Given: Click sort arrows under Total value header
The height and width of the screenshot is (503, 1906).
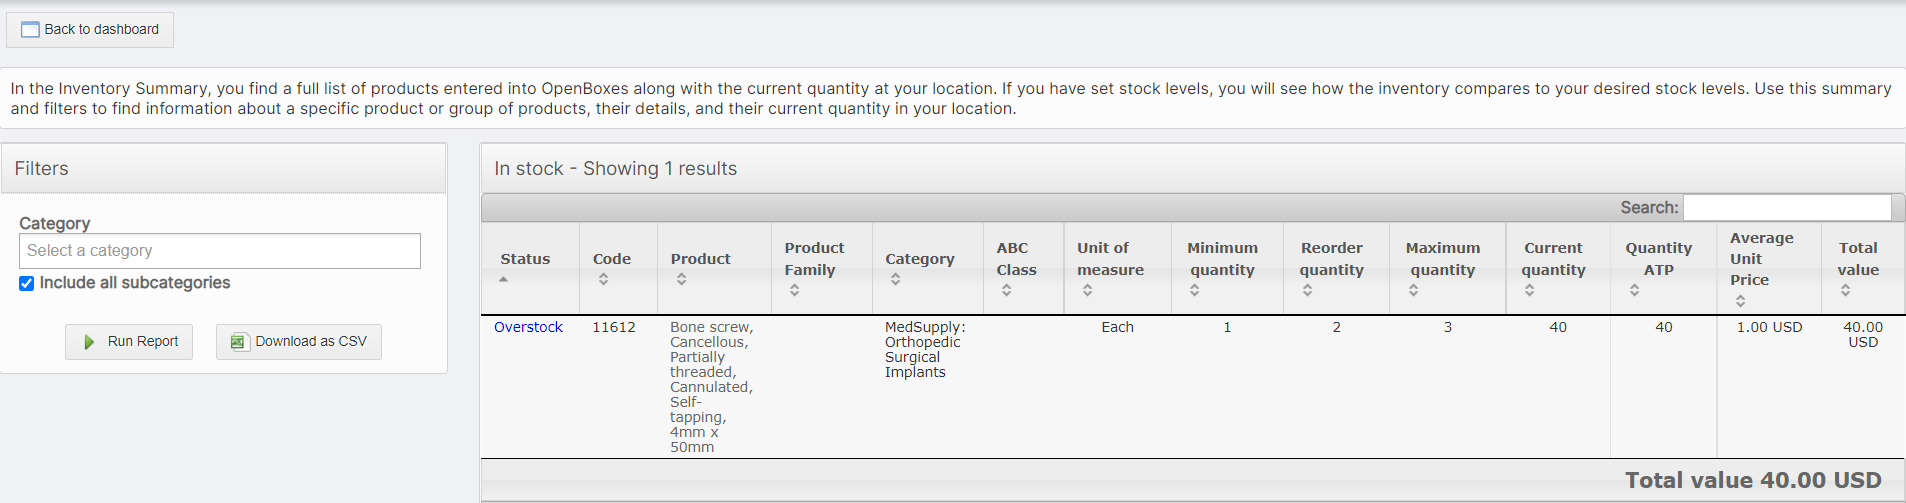Looking at the screenshot, I should pos(1845,290).
